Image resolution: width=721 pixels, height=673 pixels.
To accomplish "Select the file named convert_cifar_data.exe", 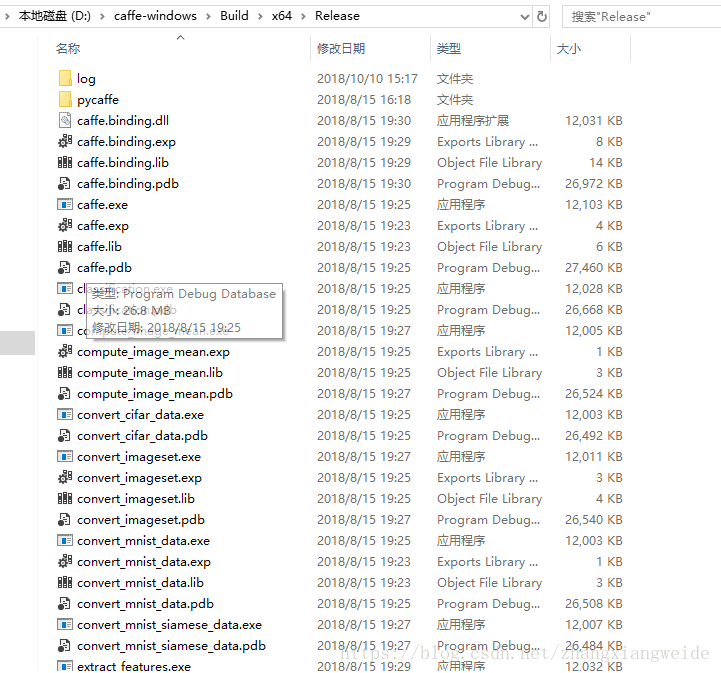I will click(x=140, y=415).
